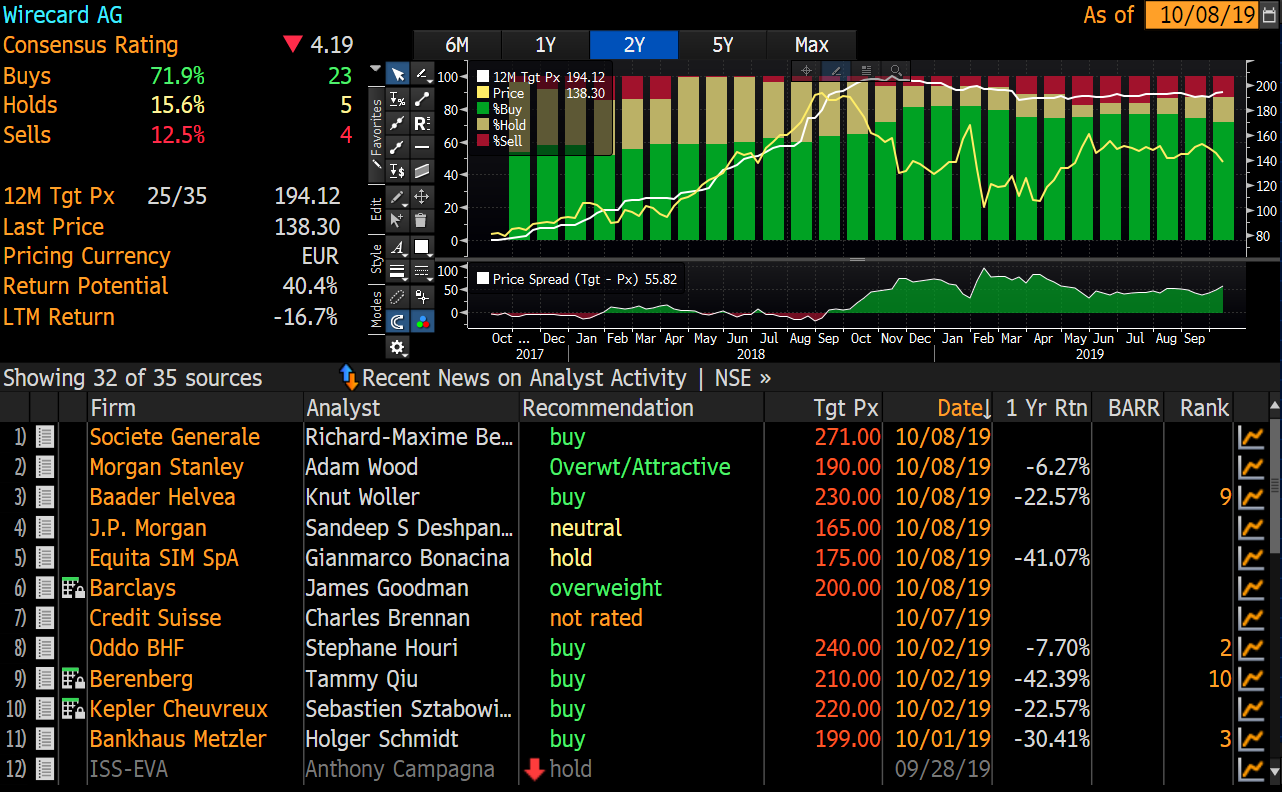Screen dimensions: 1282x792
Task: Toggle the lock annotations mode icon
Action: pyautogui.click(x=422, y=297)
